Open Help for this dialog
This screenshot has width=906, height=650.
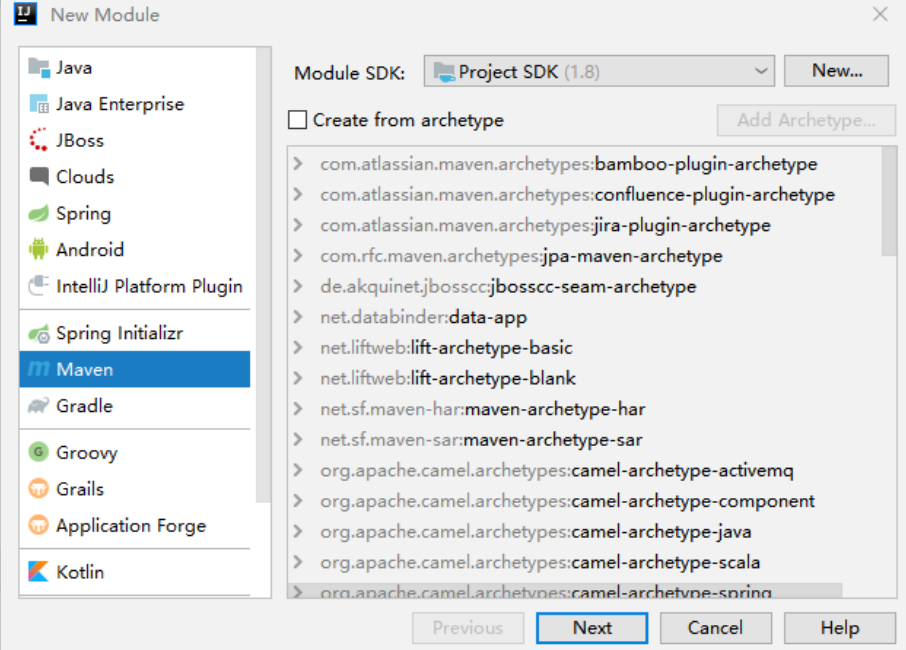(x=840, y=627)
